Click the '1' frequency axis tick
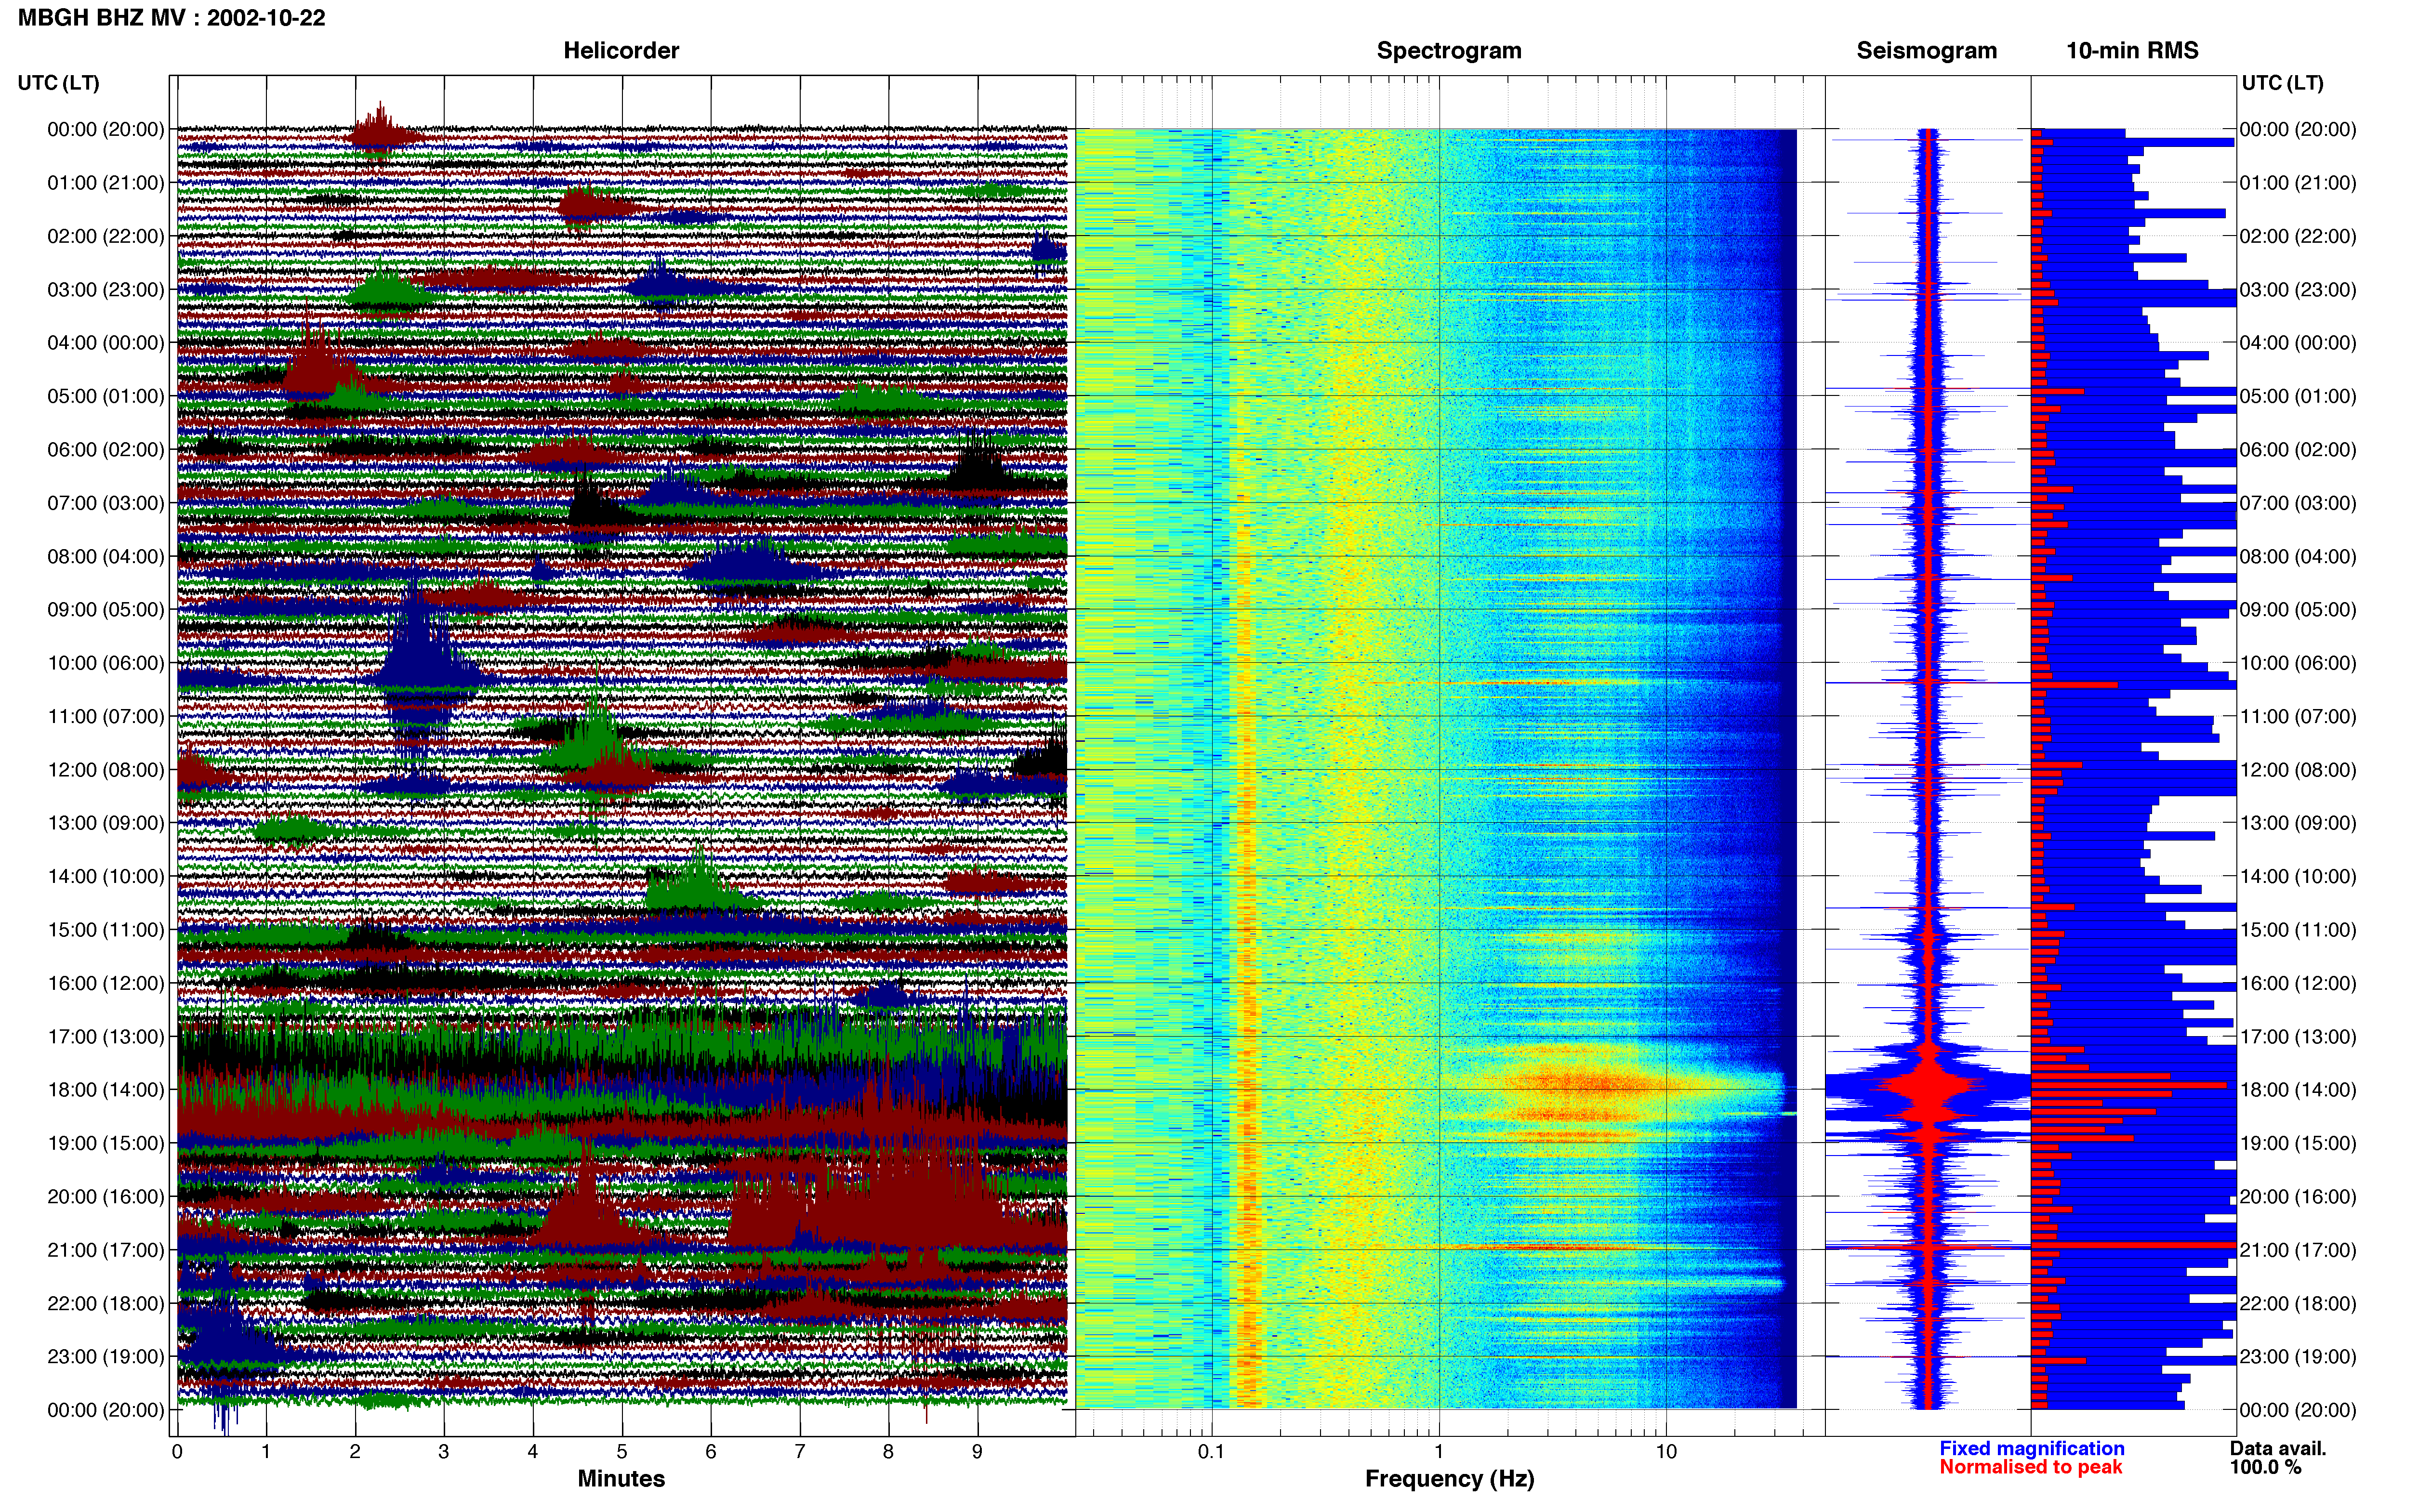2418x1512 pixels. [x=1439, y=1452]
